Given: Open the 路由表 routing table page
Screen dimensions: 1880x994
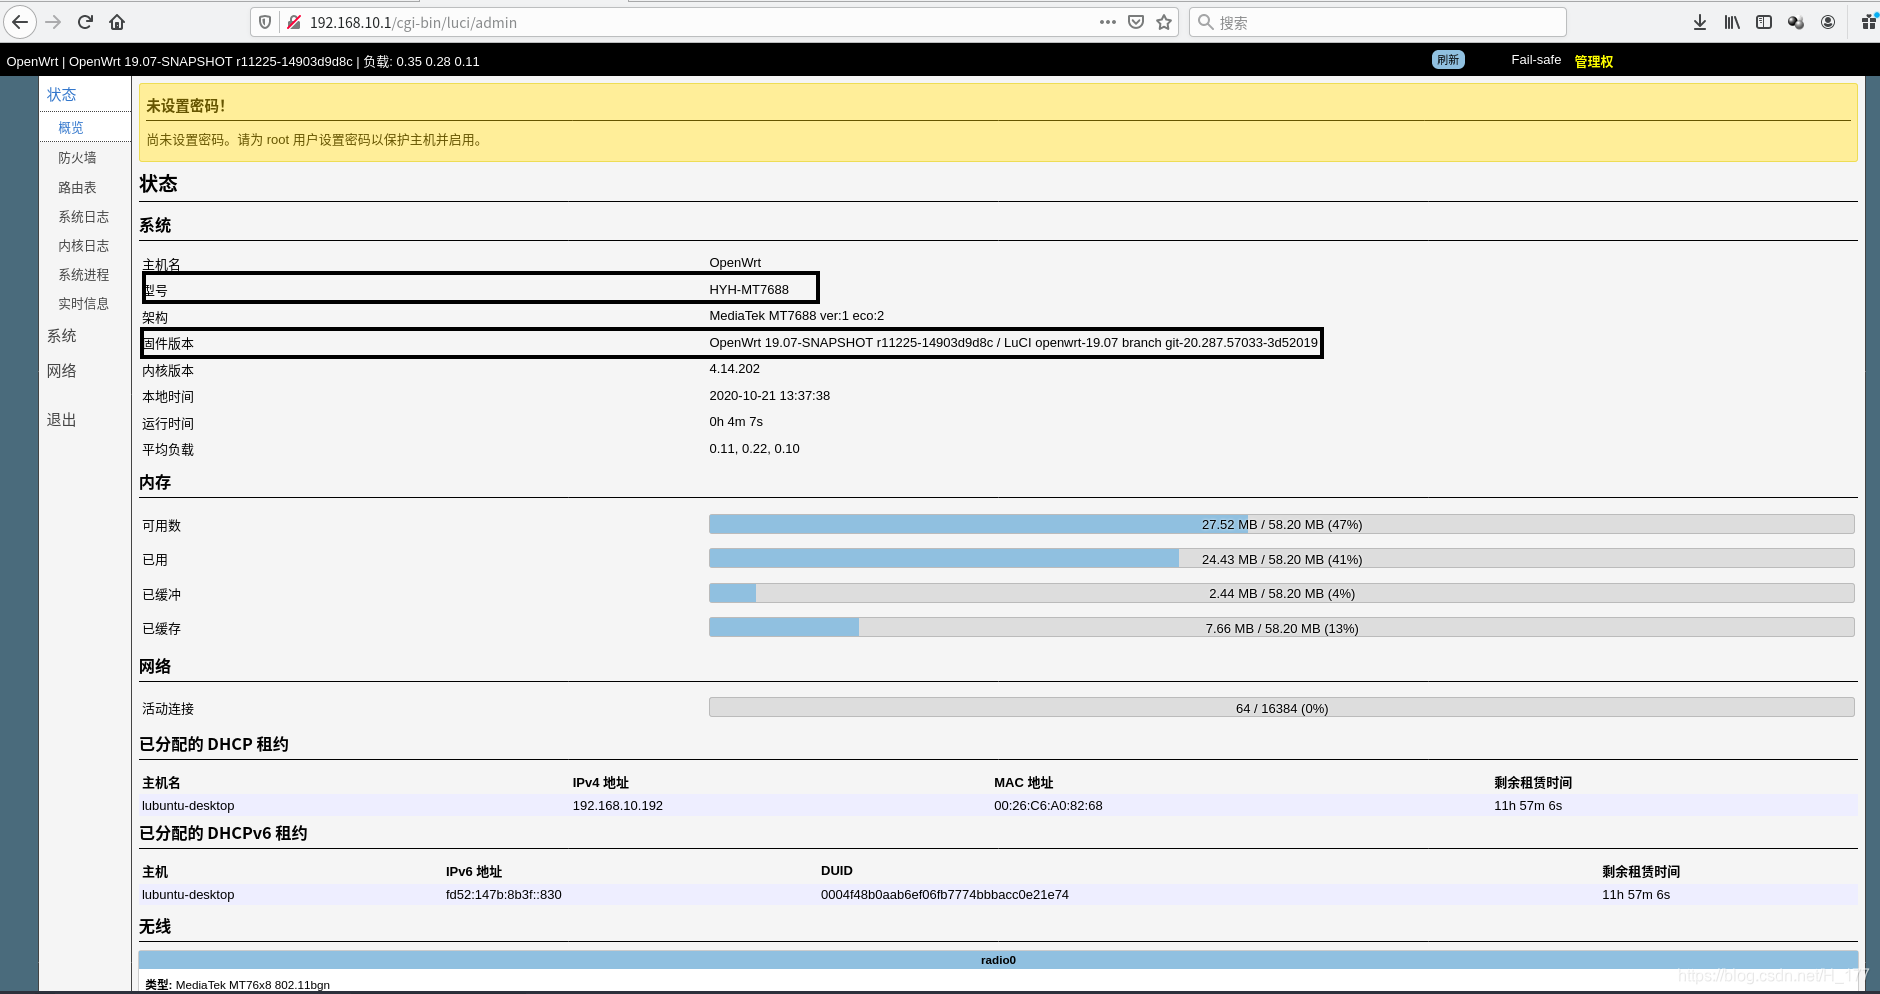Looking at the screenshot, I should (x=77, y=188).
